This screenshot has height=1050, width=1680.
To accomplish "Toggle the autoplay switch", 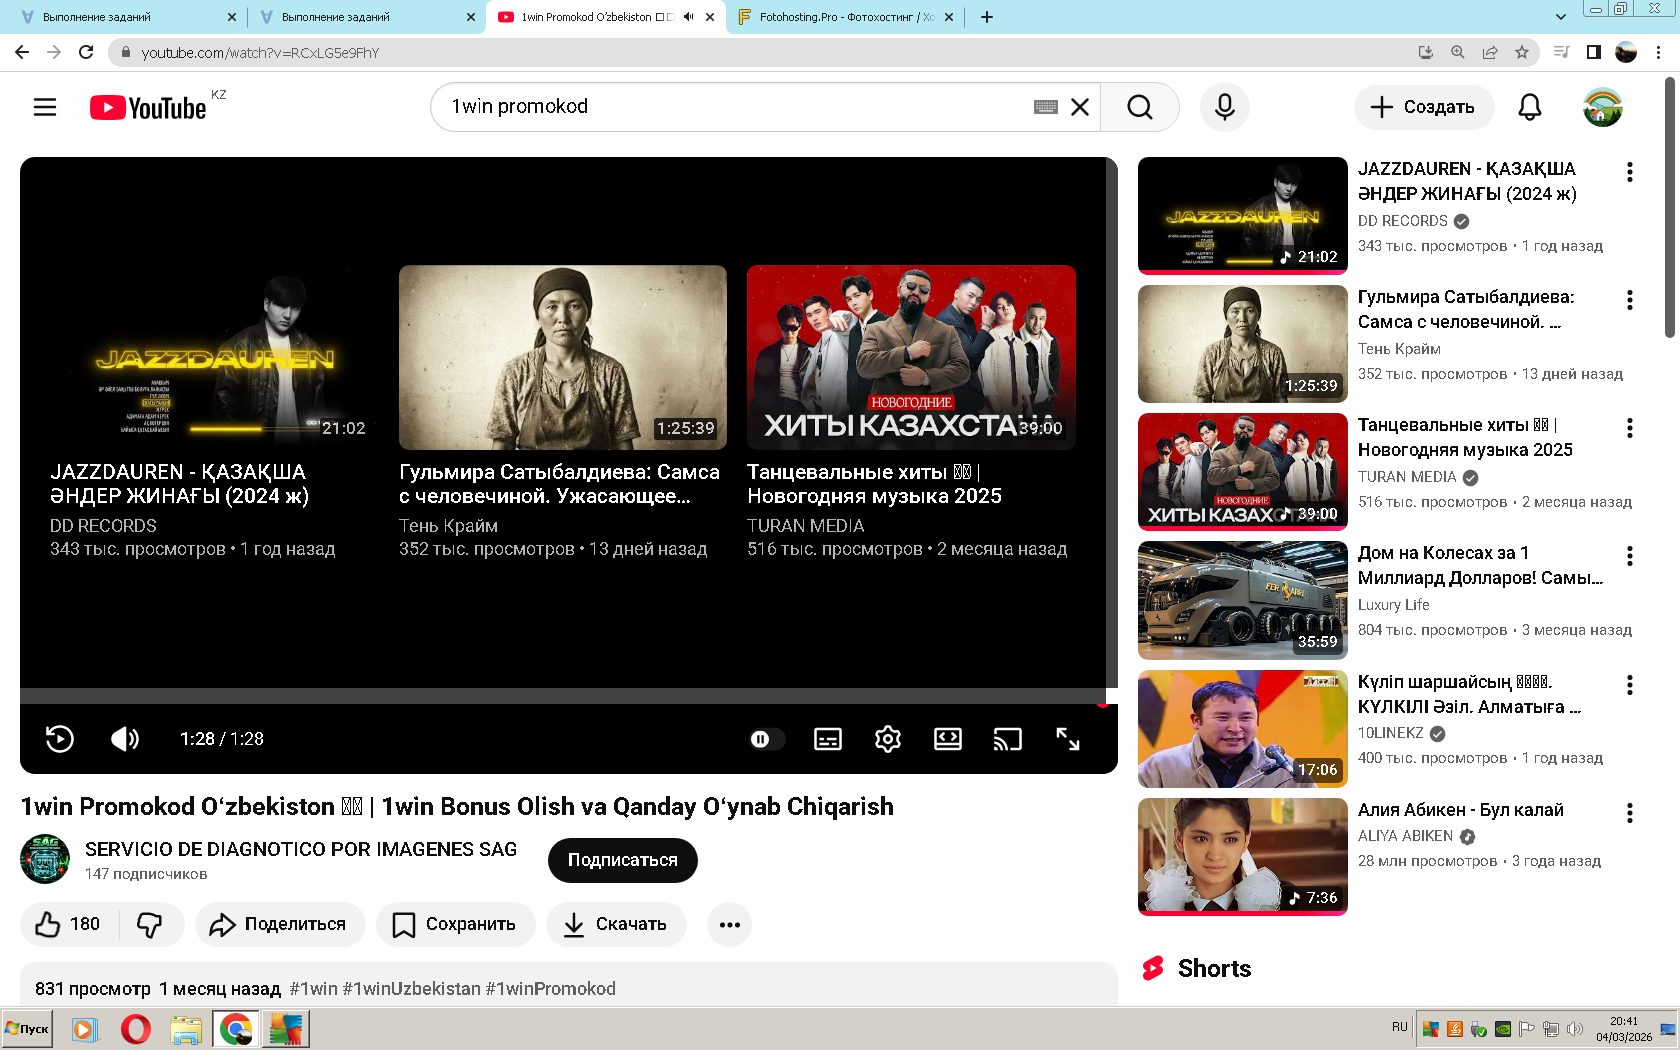I will [765, 739].
